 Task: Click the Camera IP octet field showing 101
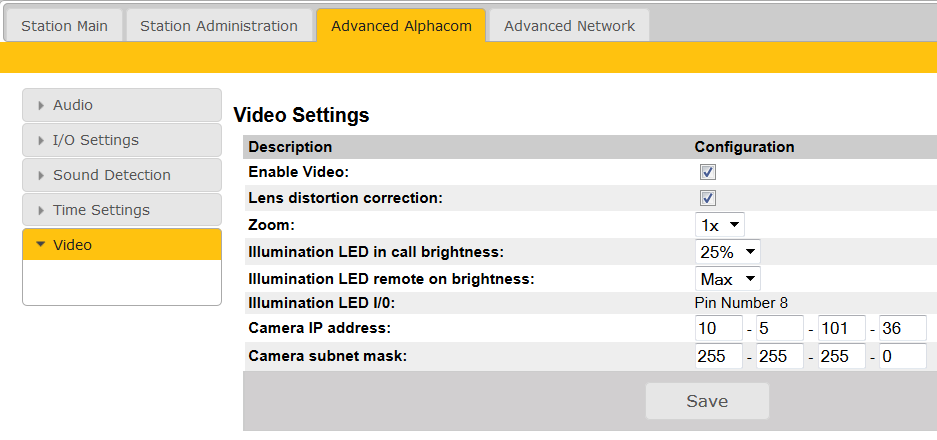click(841, 328)
